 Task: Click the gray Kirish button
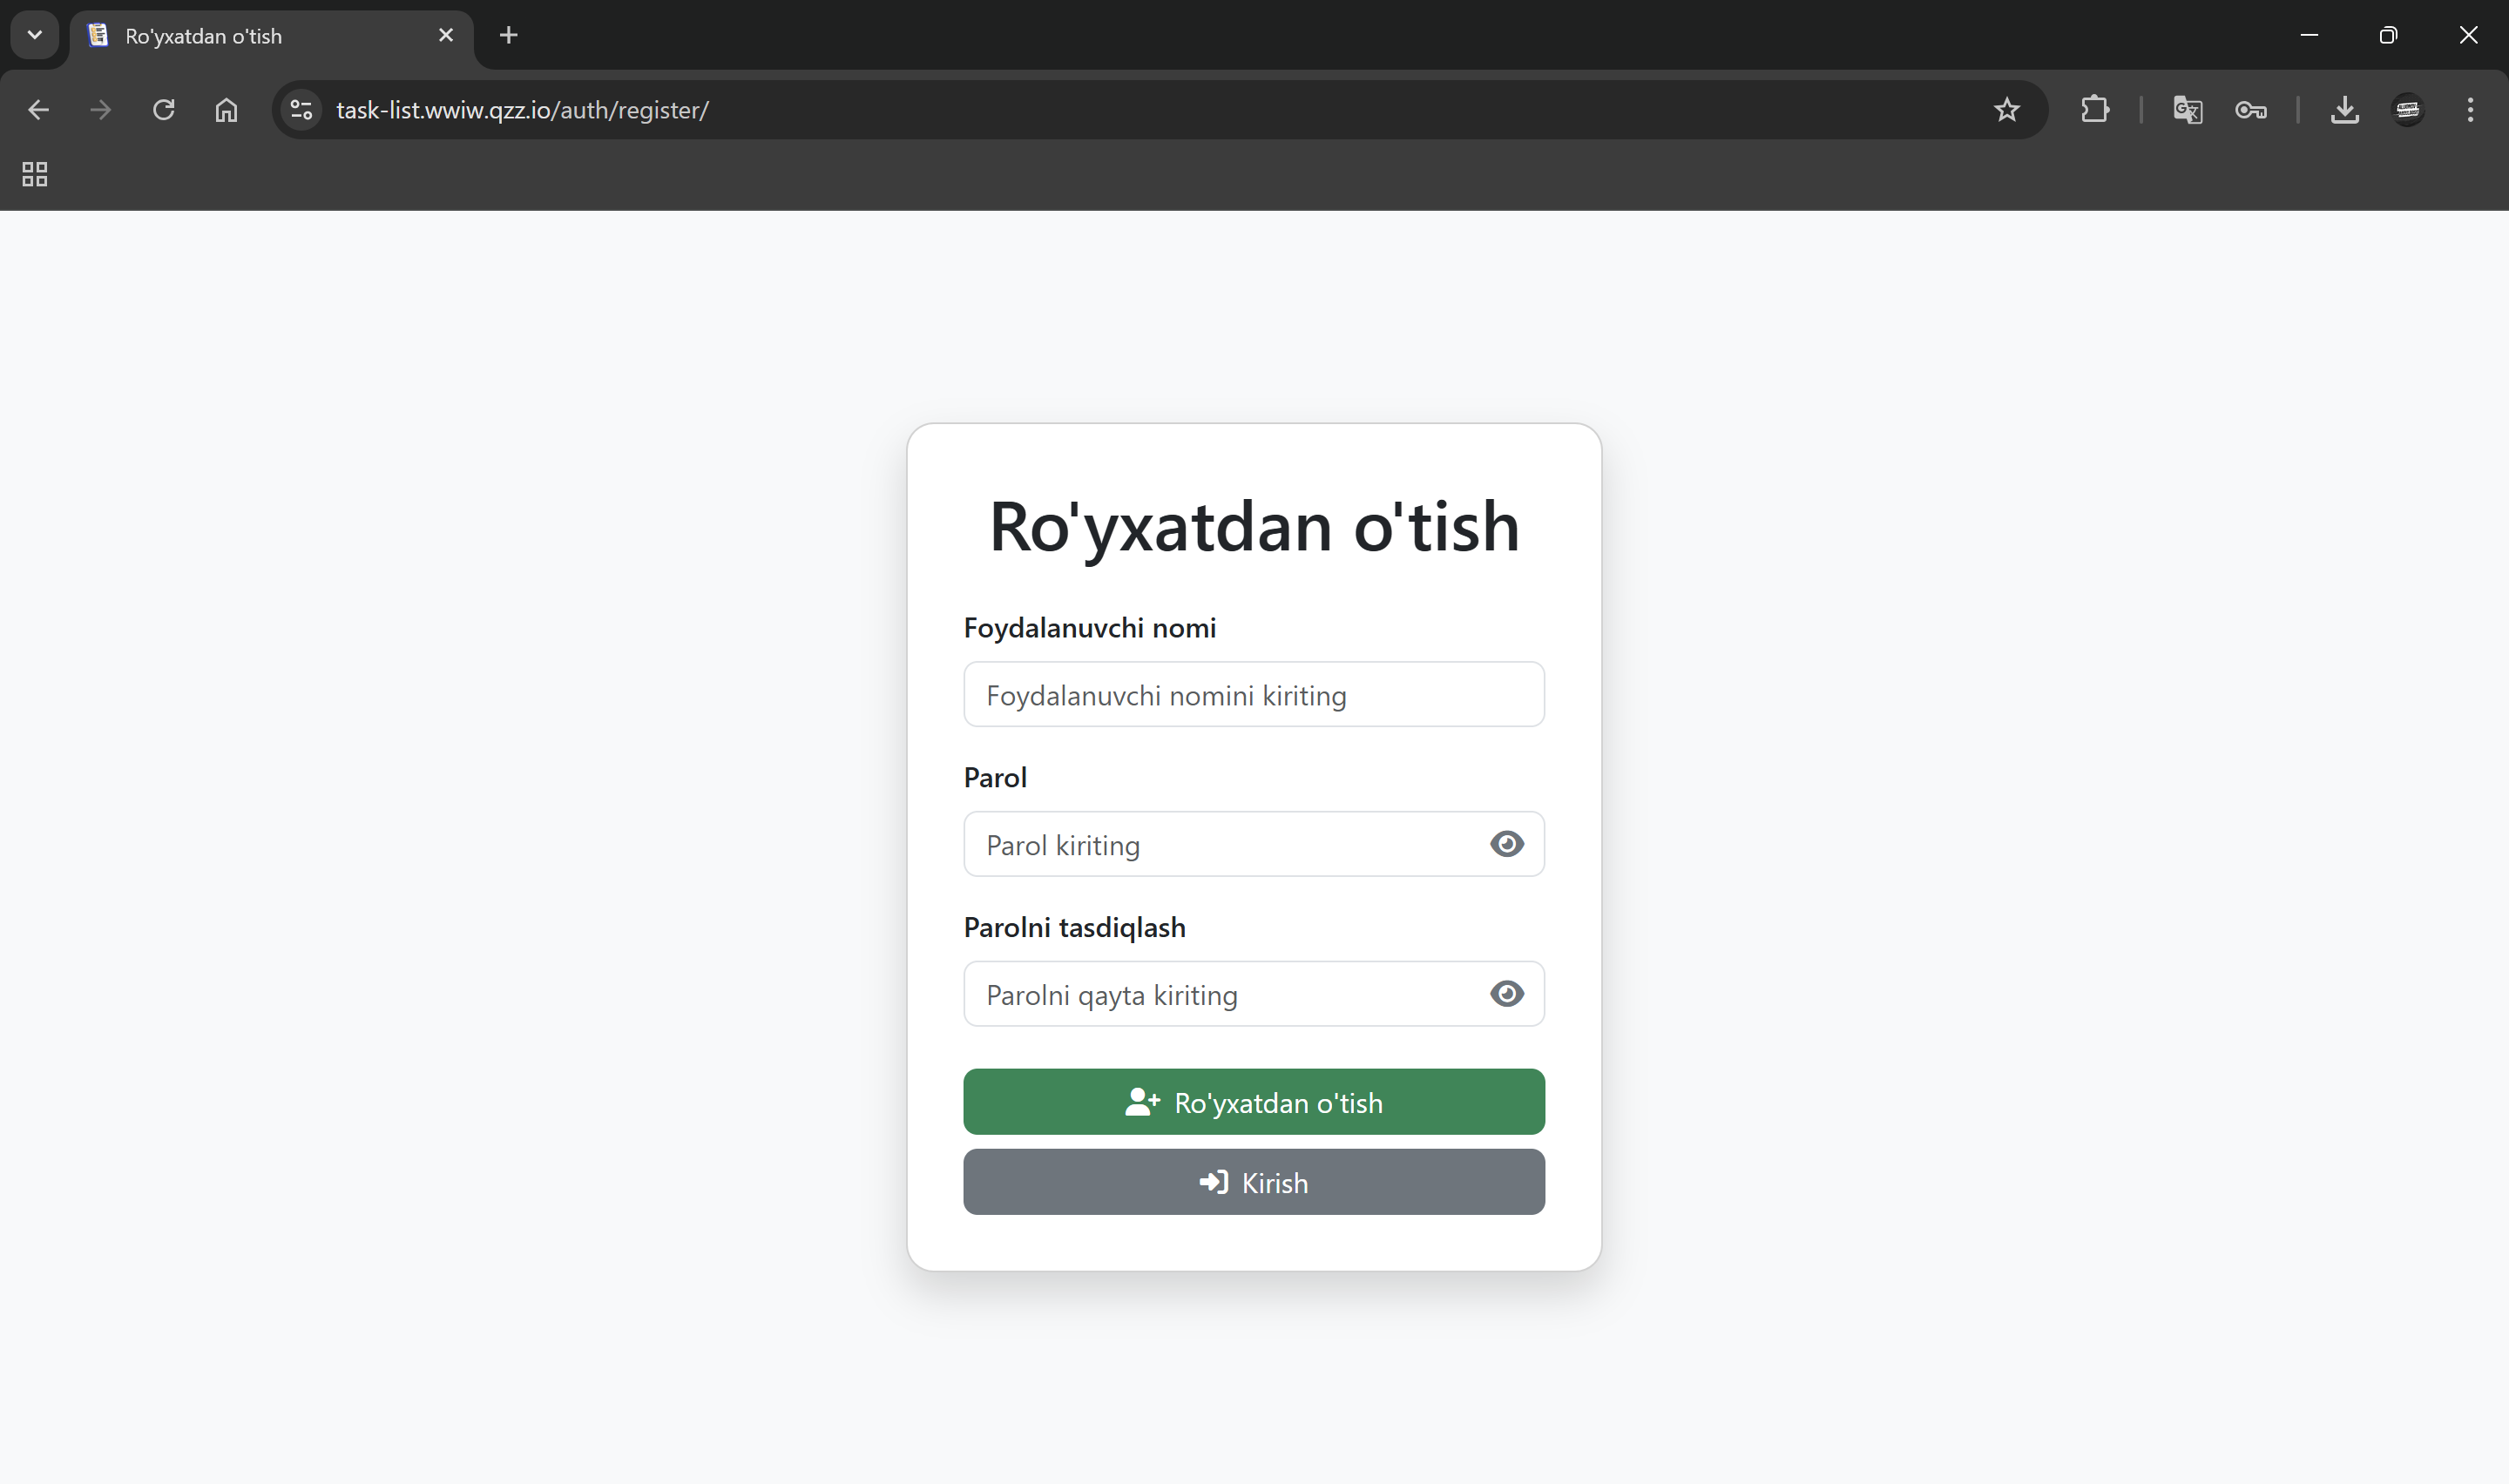click(1253, 1182)
